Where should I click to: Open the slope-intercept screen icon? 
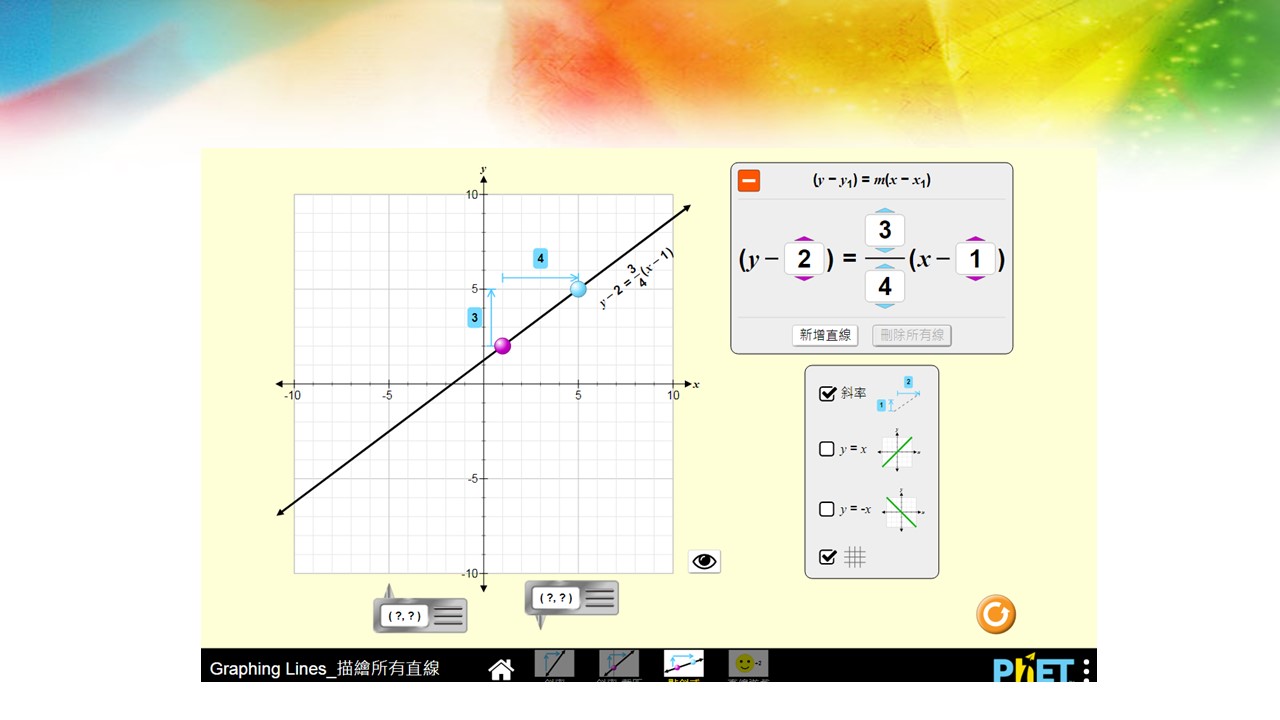point(619,664)
